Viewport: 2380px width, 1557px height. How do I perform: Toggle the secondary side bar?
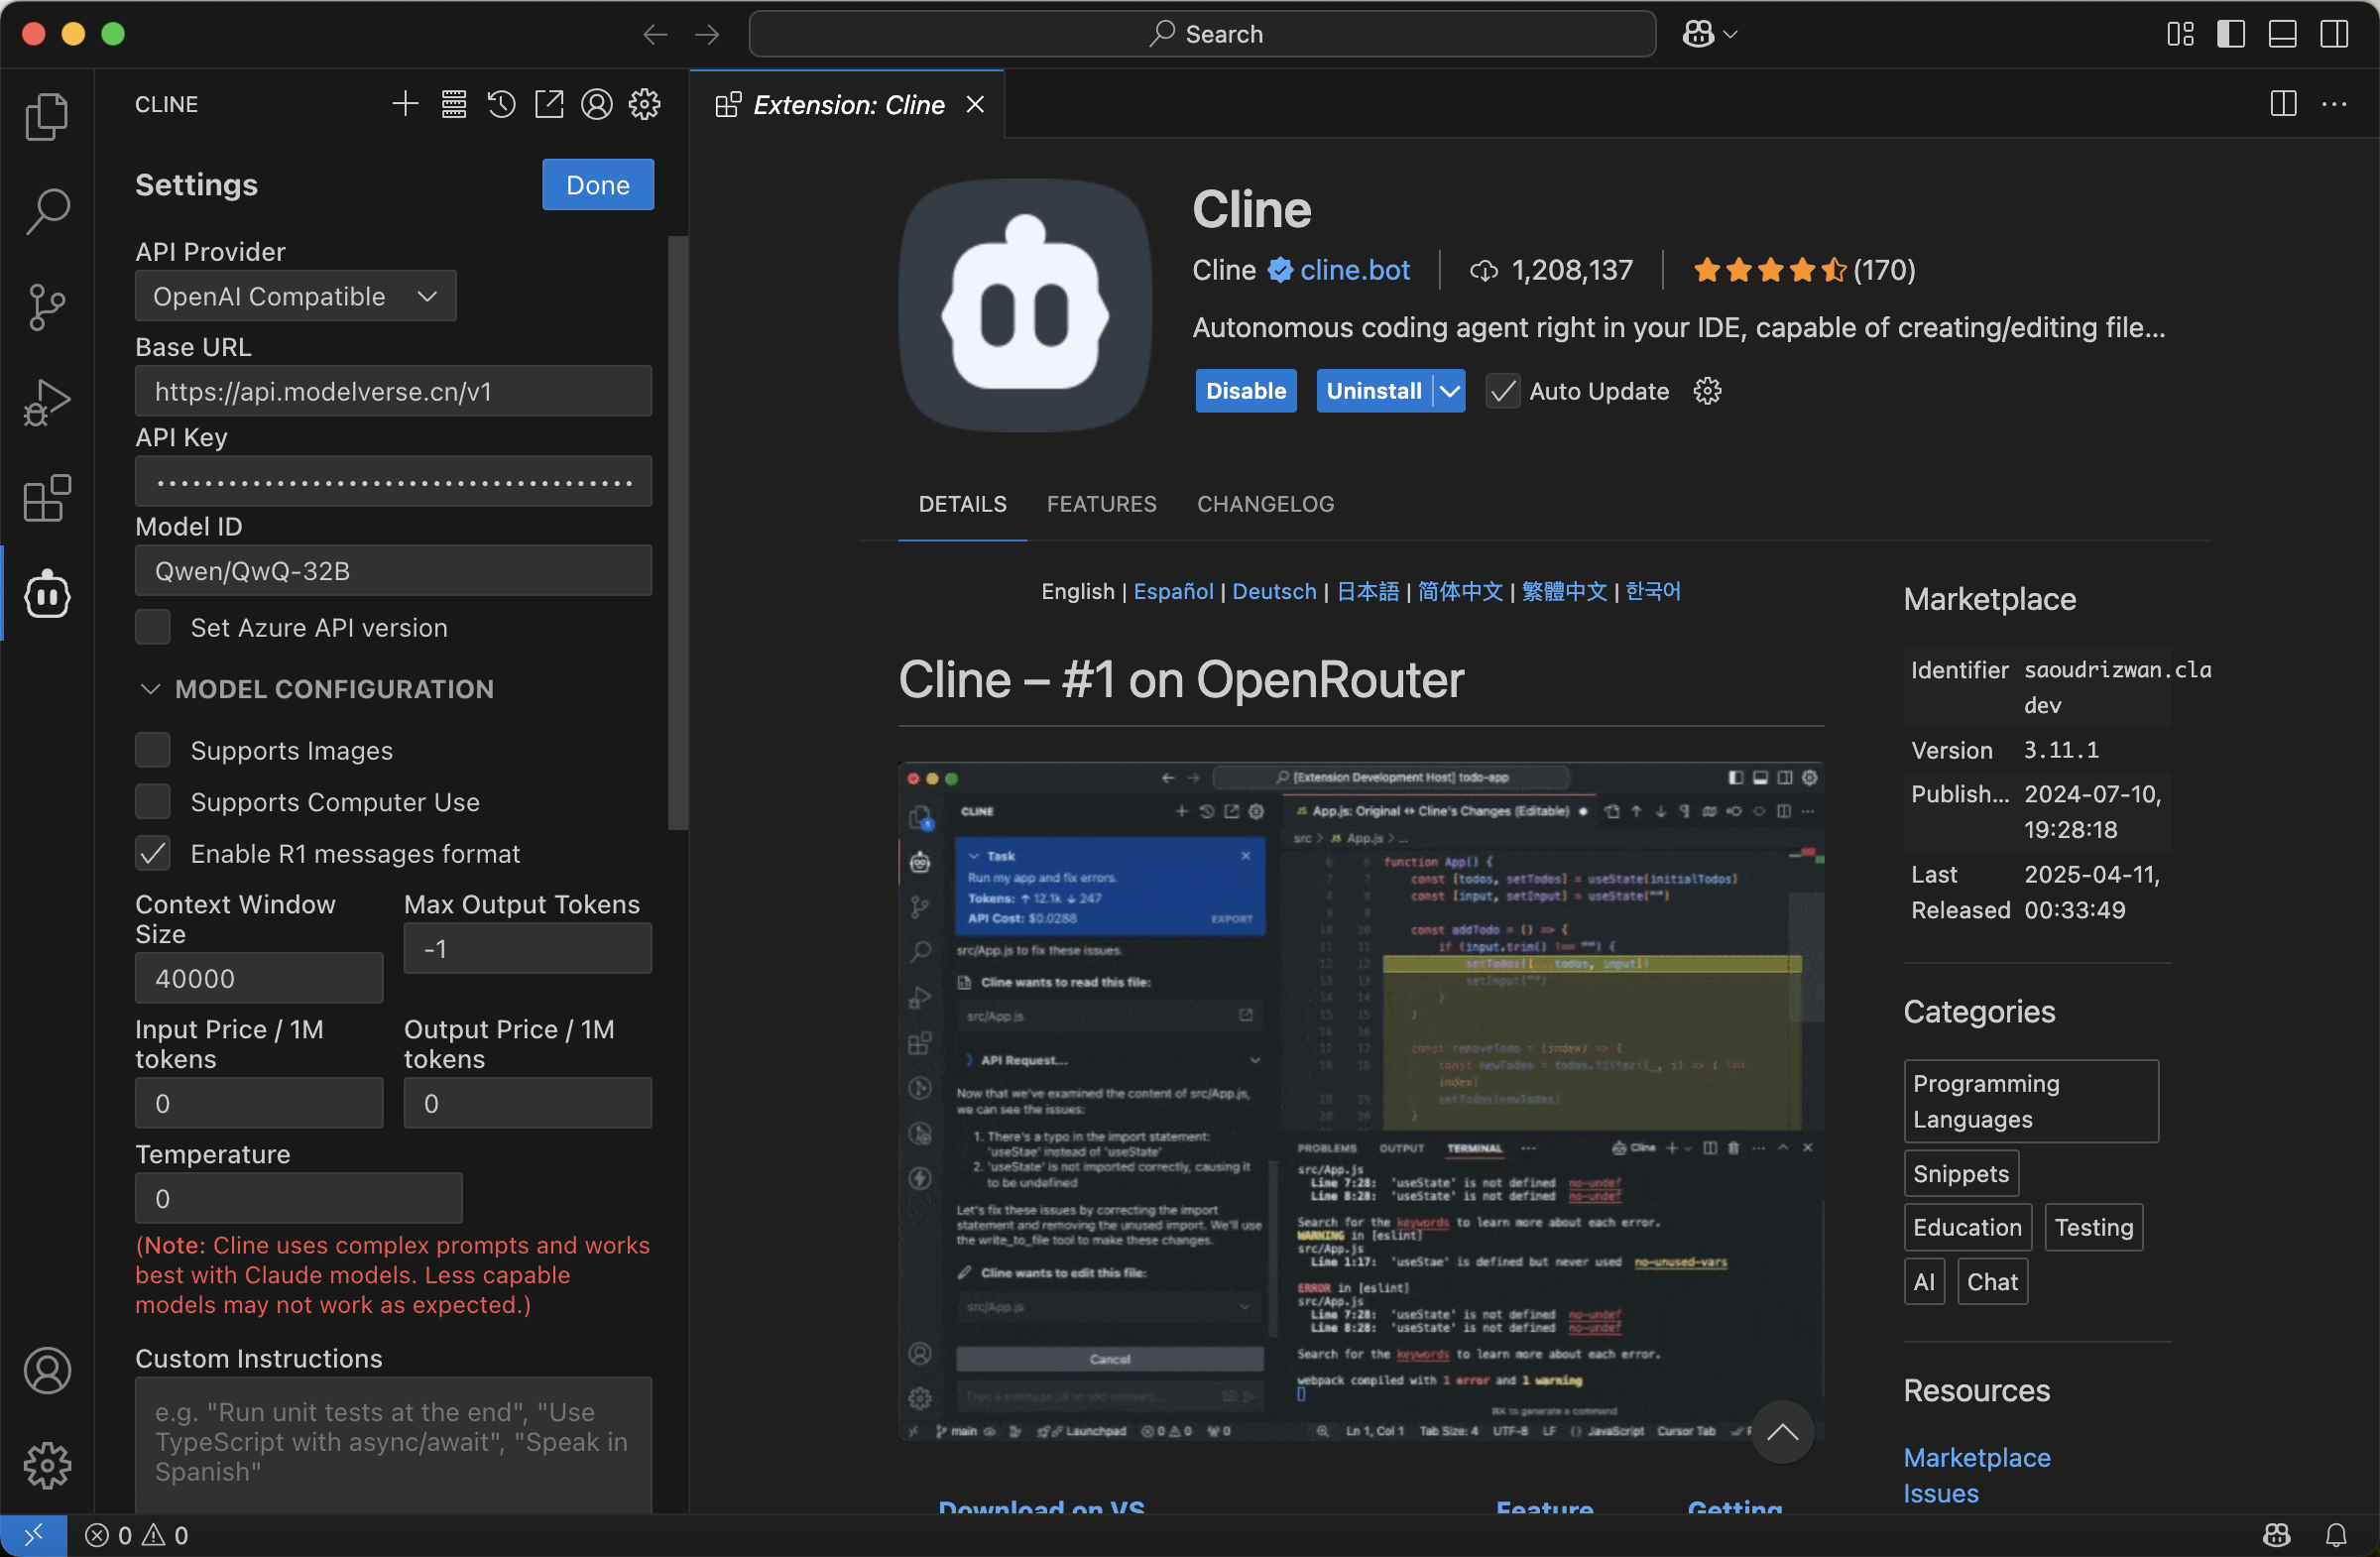pos(2335,34)
